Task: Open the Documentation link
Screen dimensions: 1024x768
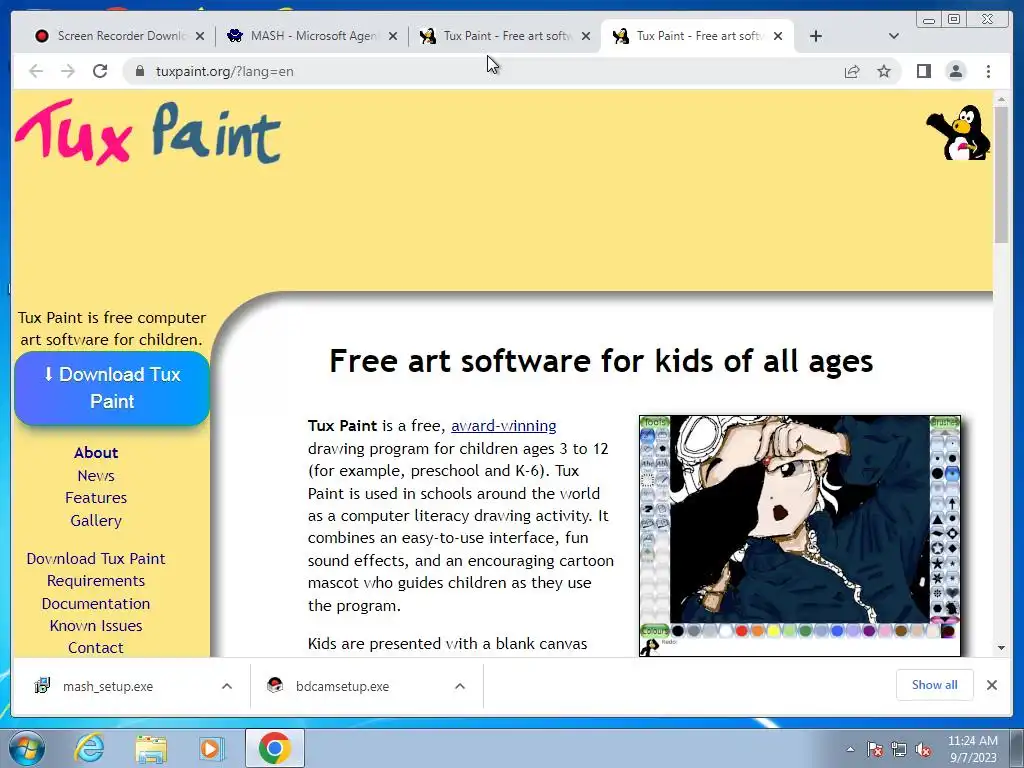Action: 96,603
